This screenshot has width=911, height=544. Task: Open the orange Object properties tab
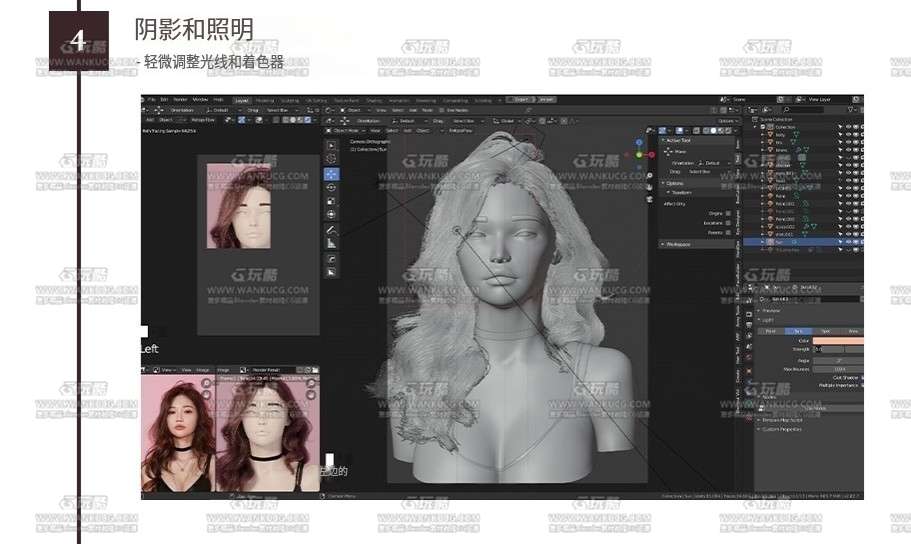(749, 371)
